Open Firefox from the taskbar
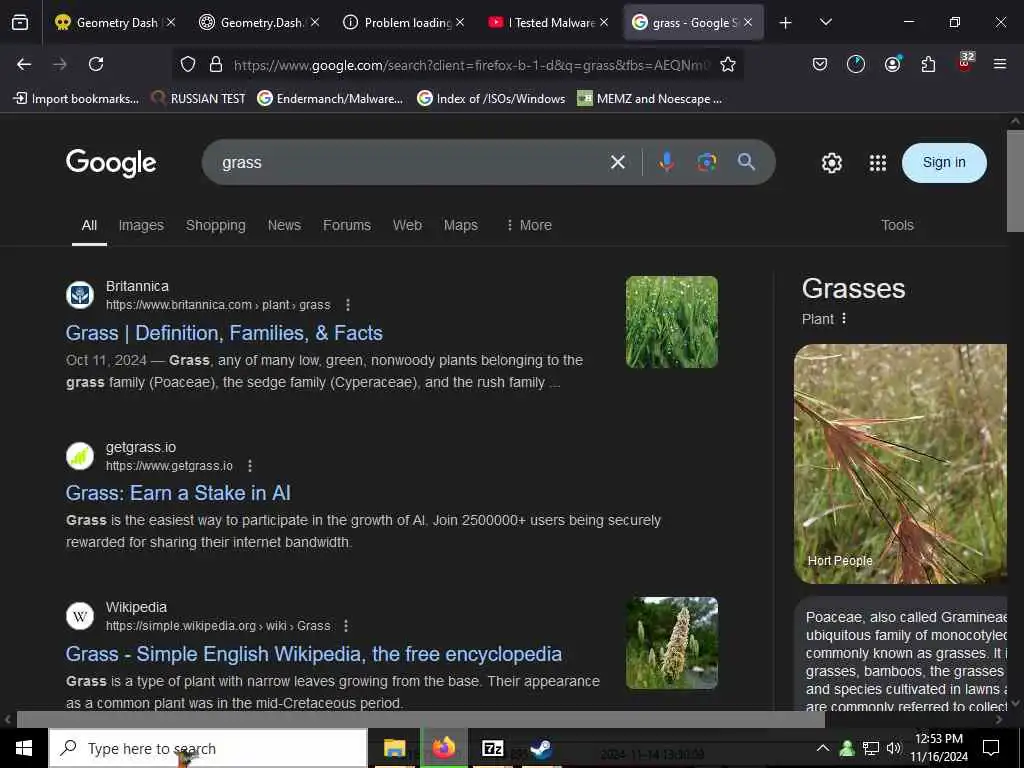 (x=443, y=748)
